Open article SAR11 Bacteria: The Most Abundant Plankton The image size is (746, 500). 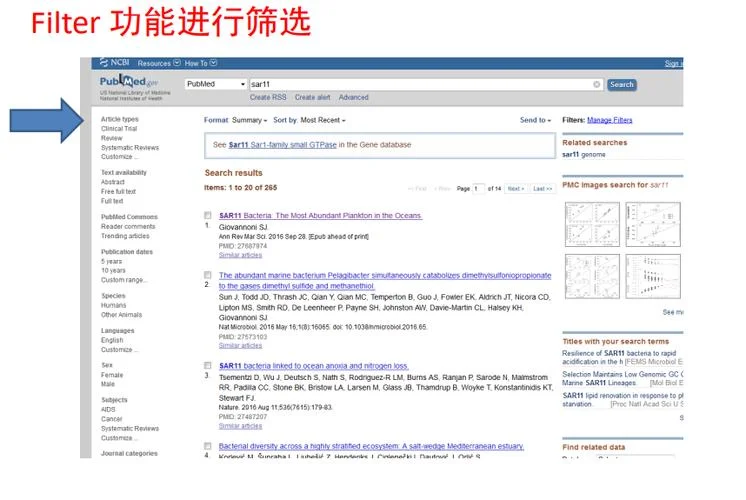tap(320, 216)
